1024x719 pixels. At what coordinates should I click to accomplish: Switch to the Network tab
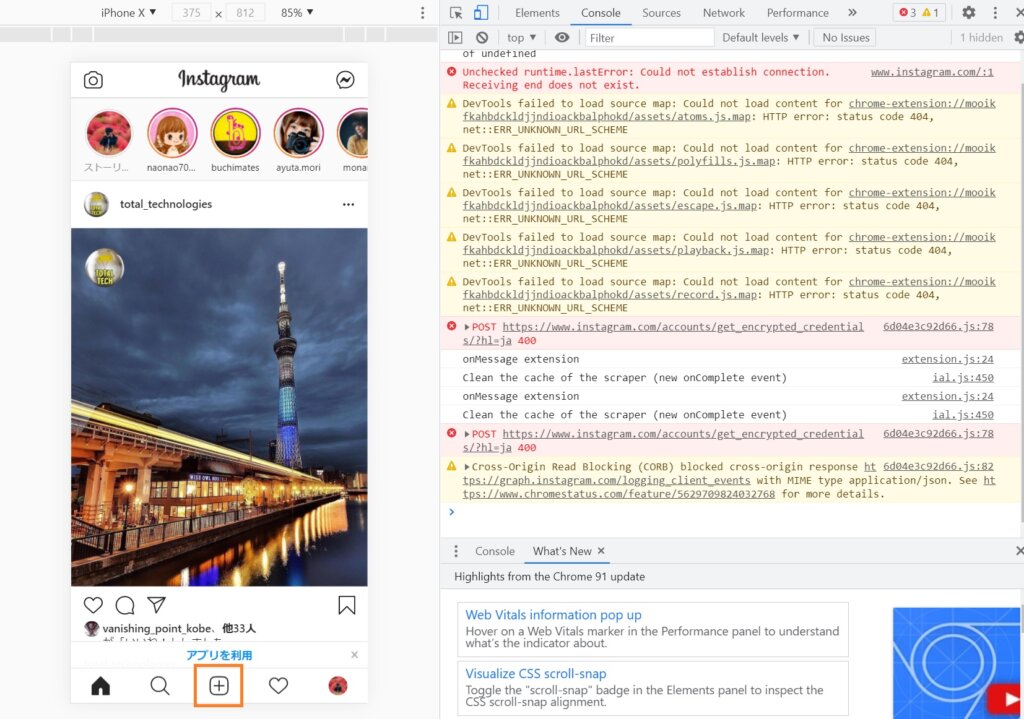click(x=724, y=12)
